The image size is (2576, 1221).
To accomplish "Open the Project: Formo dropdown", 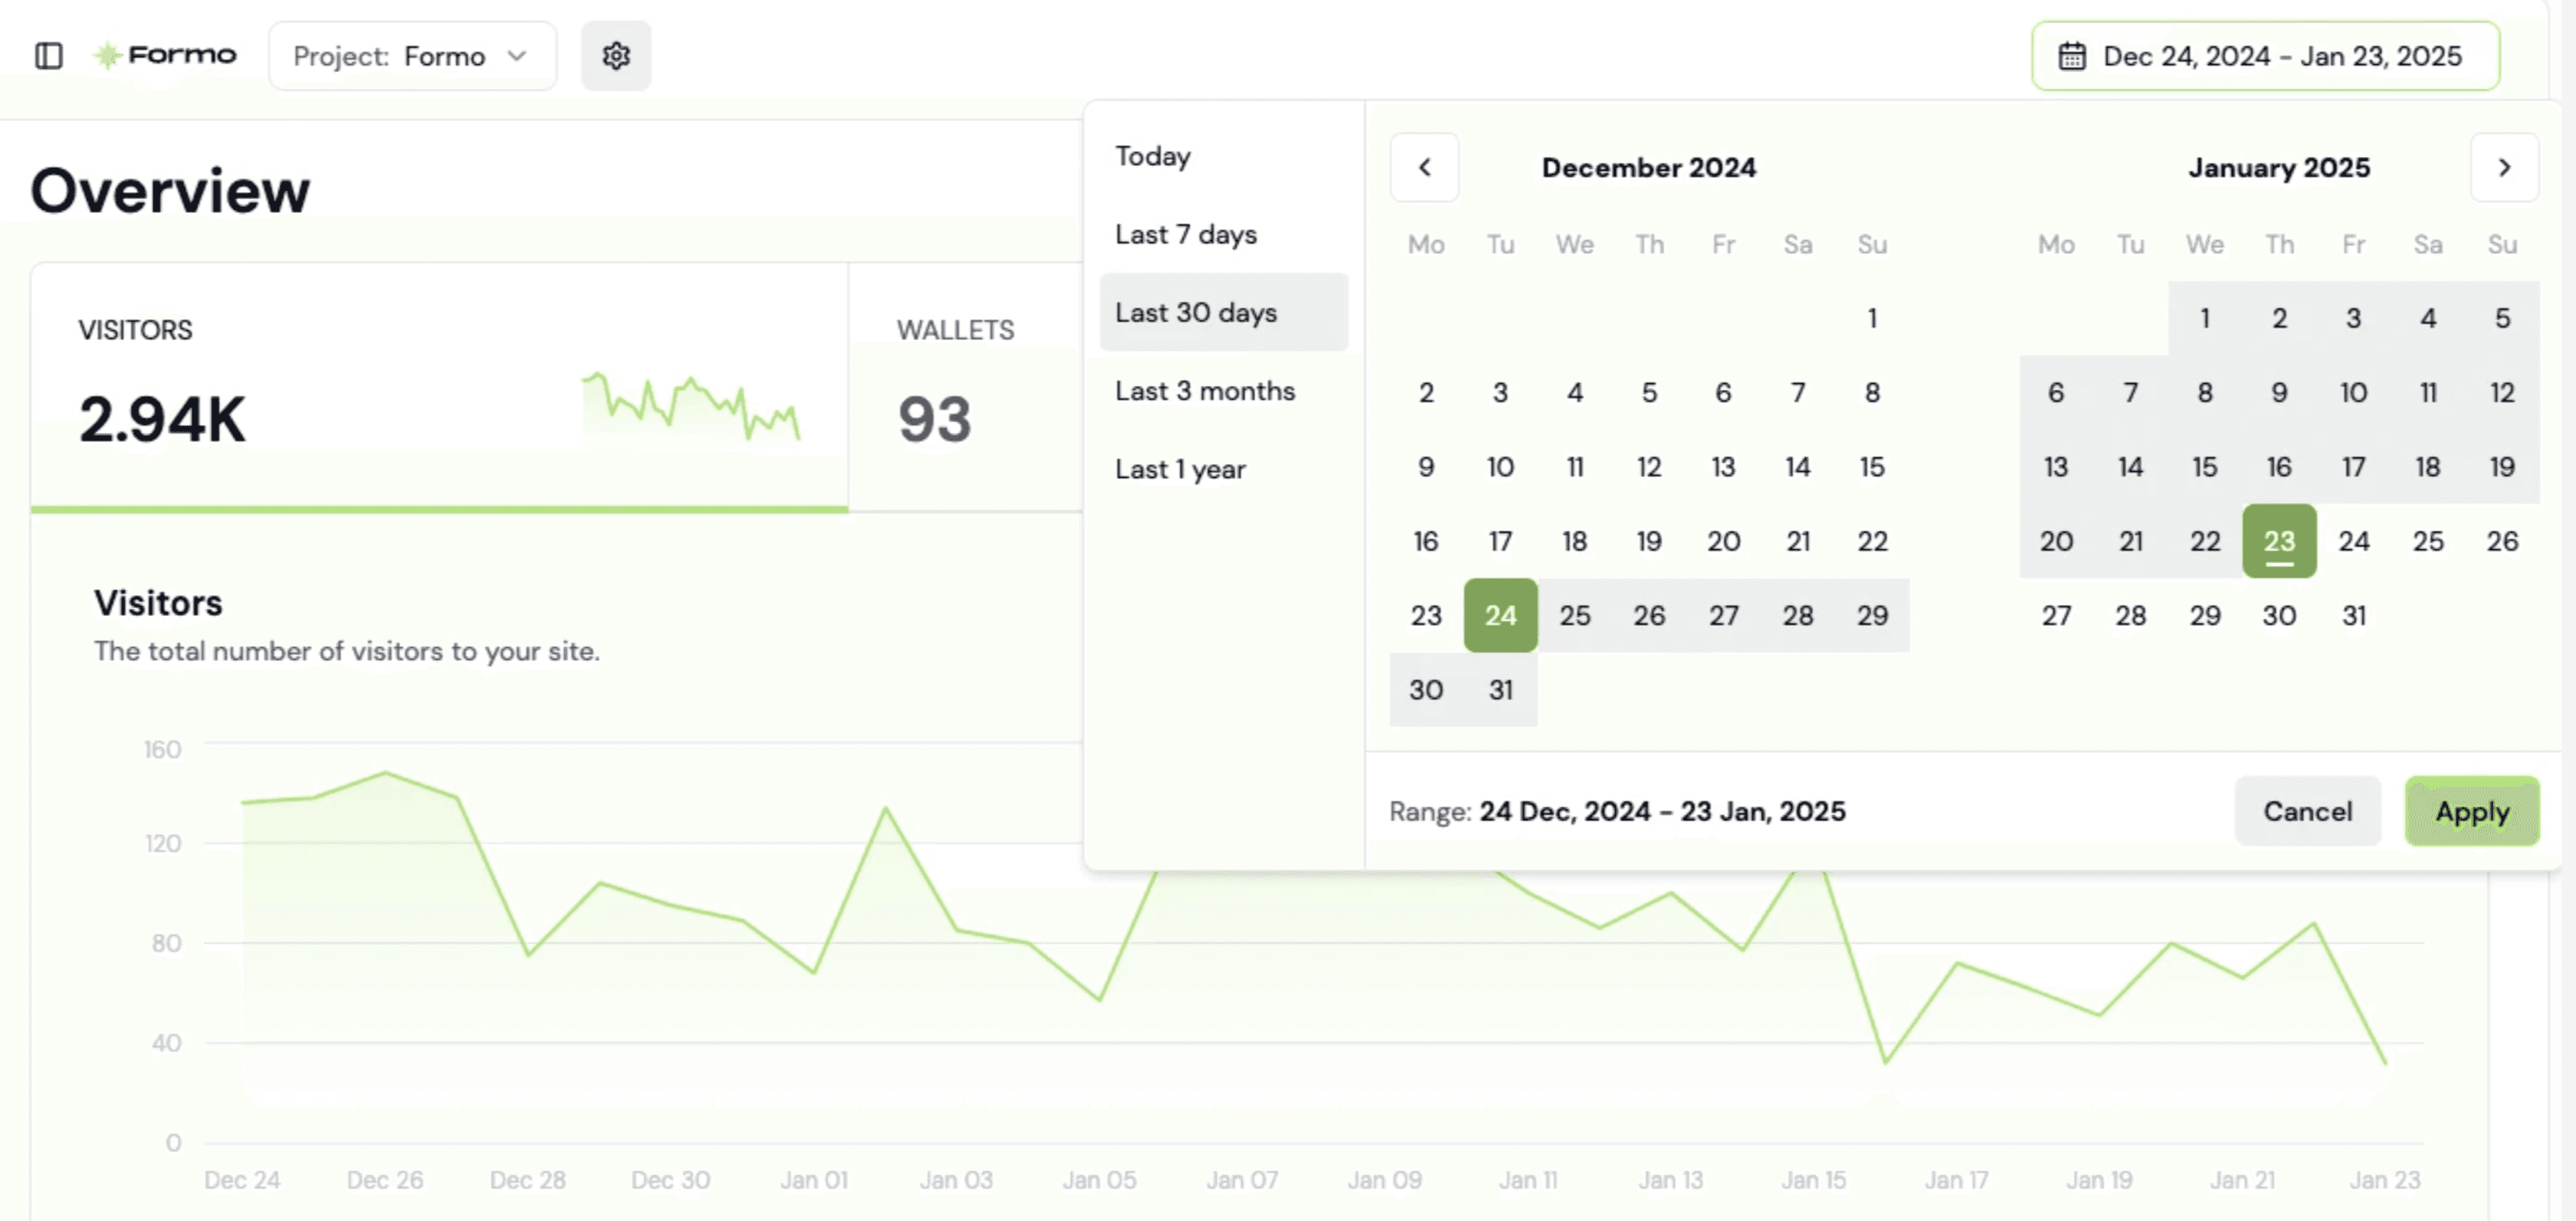I will [x=412, y=56].
